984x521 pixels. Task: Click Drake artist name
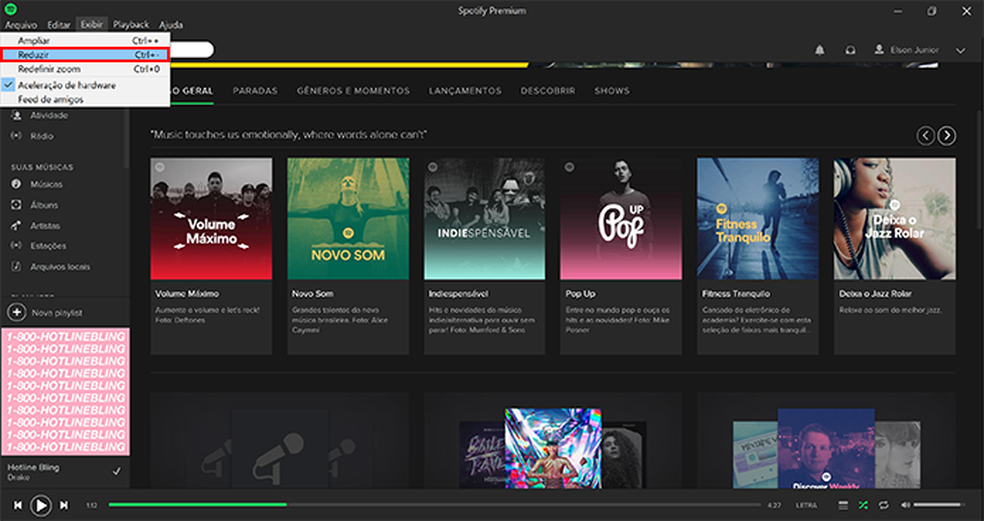[x=18, y=478]
